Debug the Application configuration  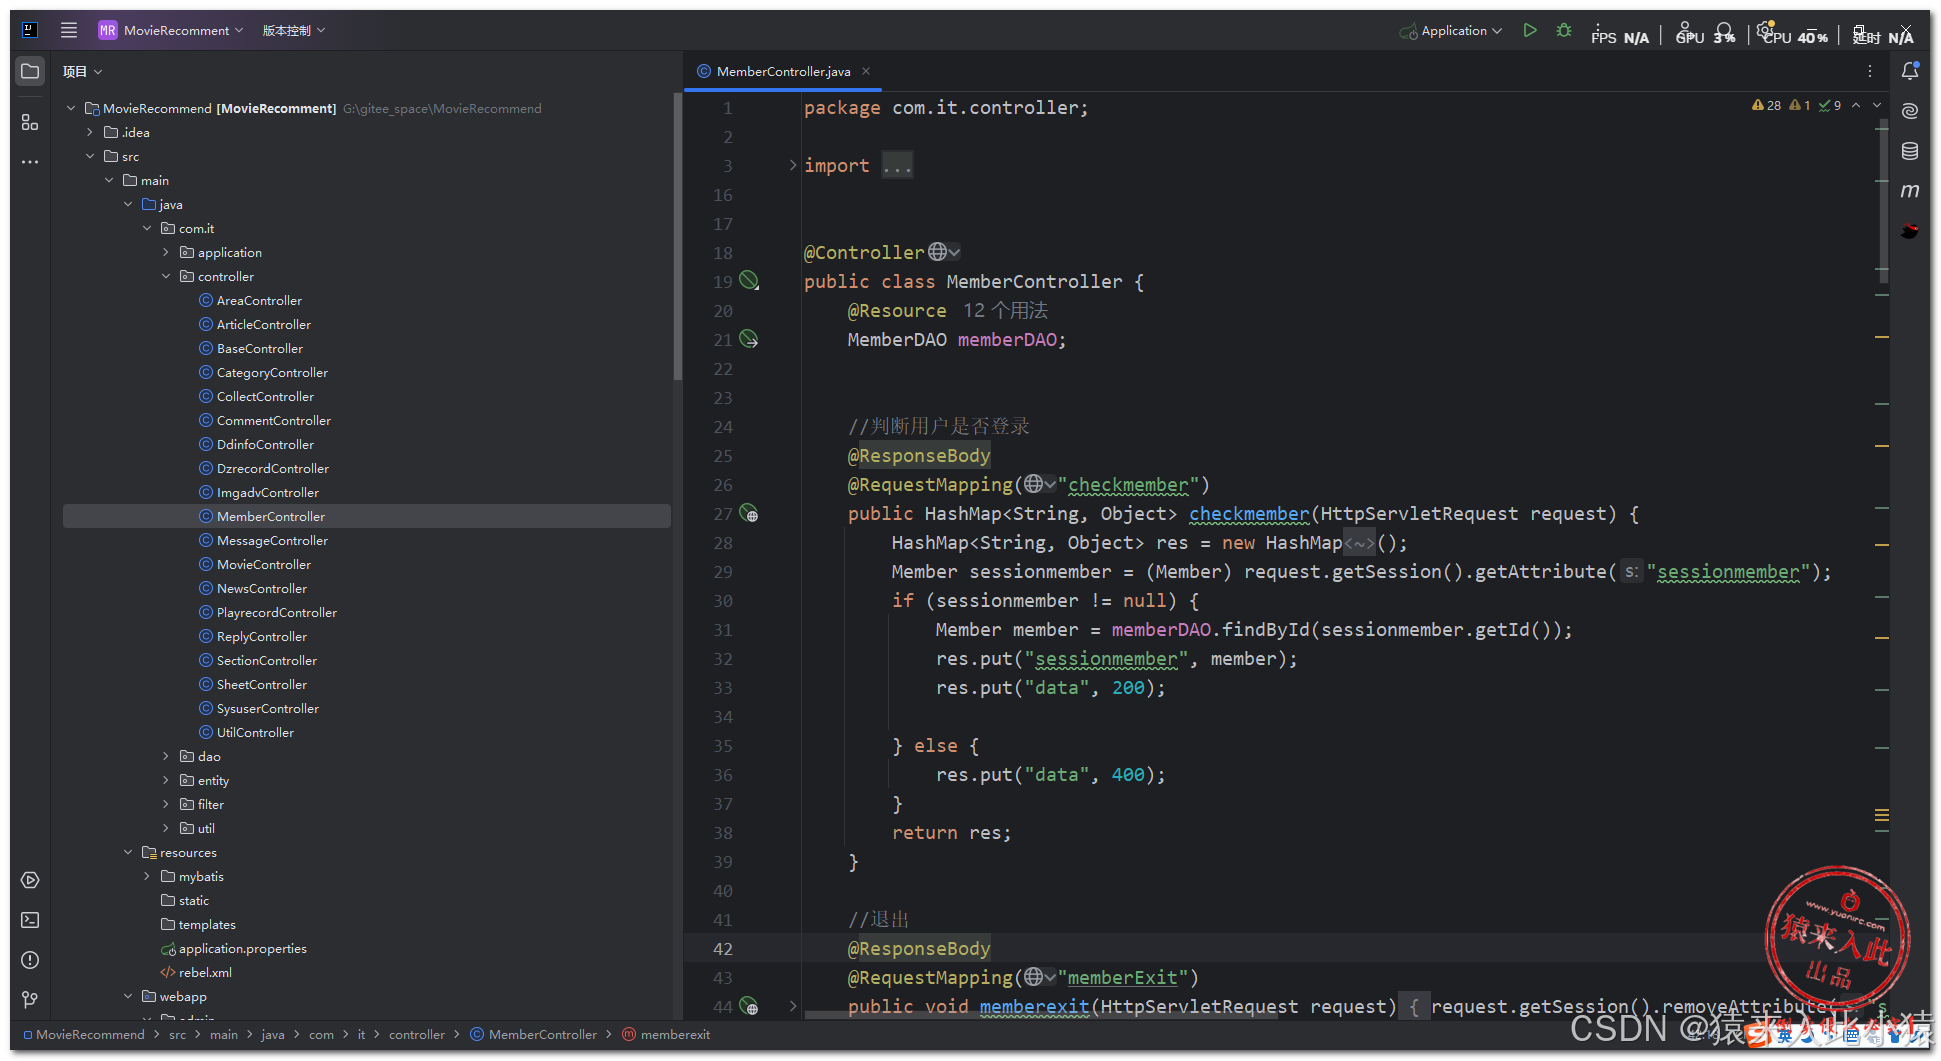point(1564,31)
